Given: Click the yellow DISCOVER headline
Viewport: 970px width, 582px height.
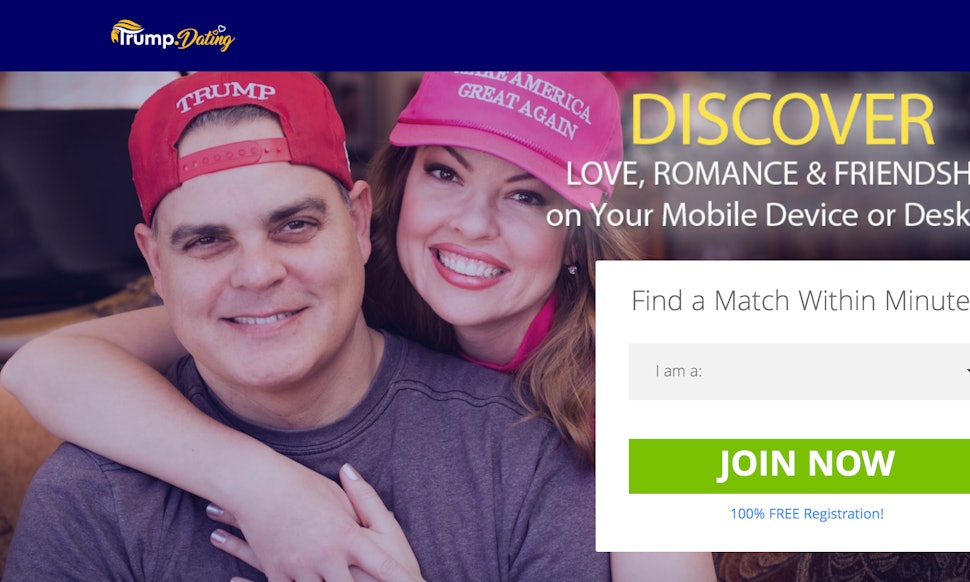Looking at the screenshot, I should point(781,120).
